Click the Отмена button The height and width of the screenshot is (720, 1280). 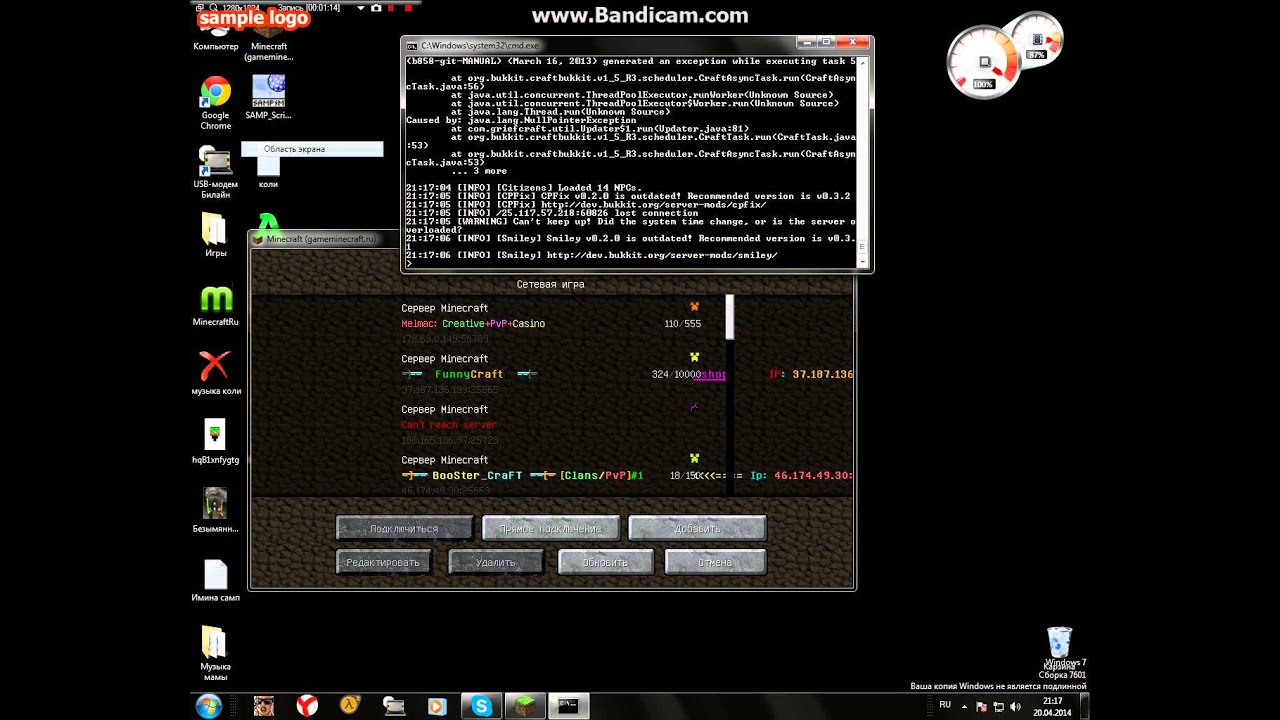(715, 562)
